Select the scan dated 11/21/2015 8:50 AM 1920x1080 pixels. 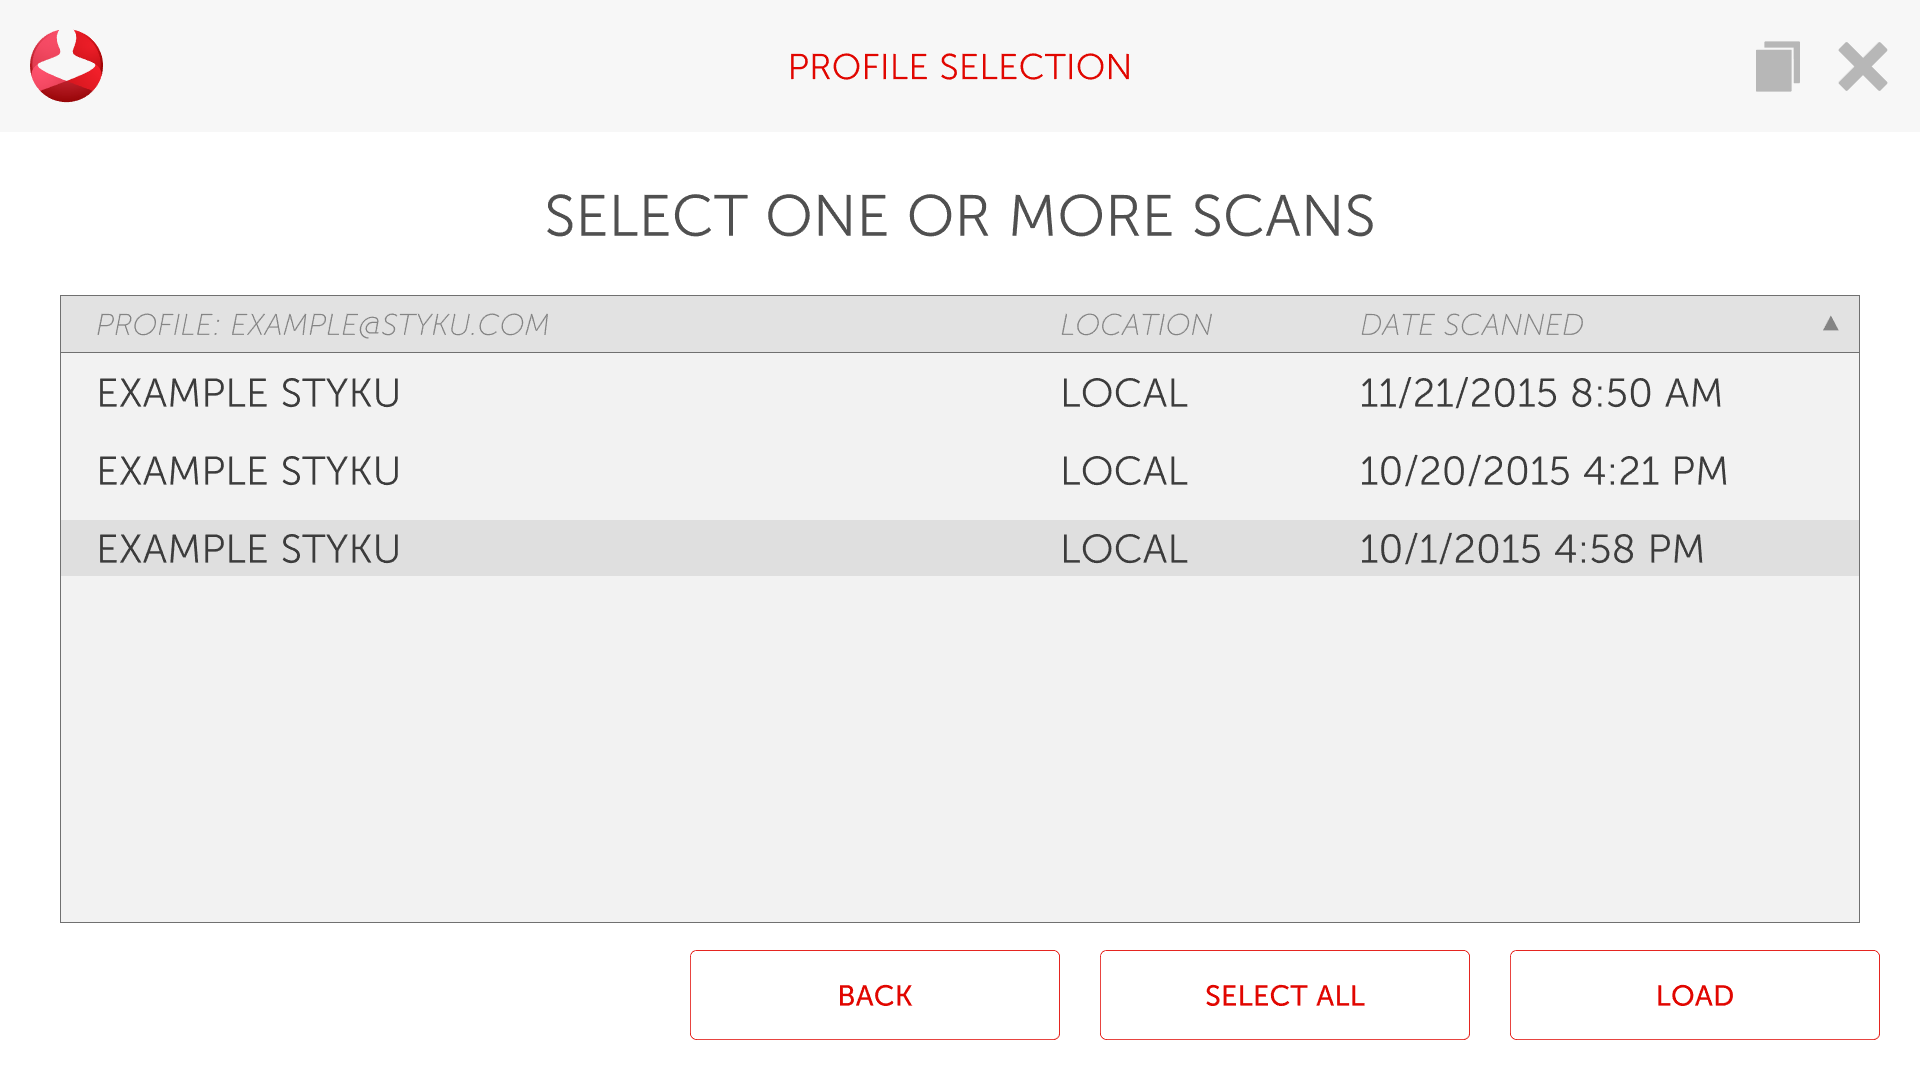click(x=1540, y=393)
